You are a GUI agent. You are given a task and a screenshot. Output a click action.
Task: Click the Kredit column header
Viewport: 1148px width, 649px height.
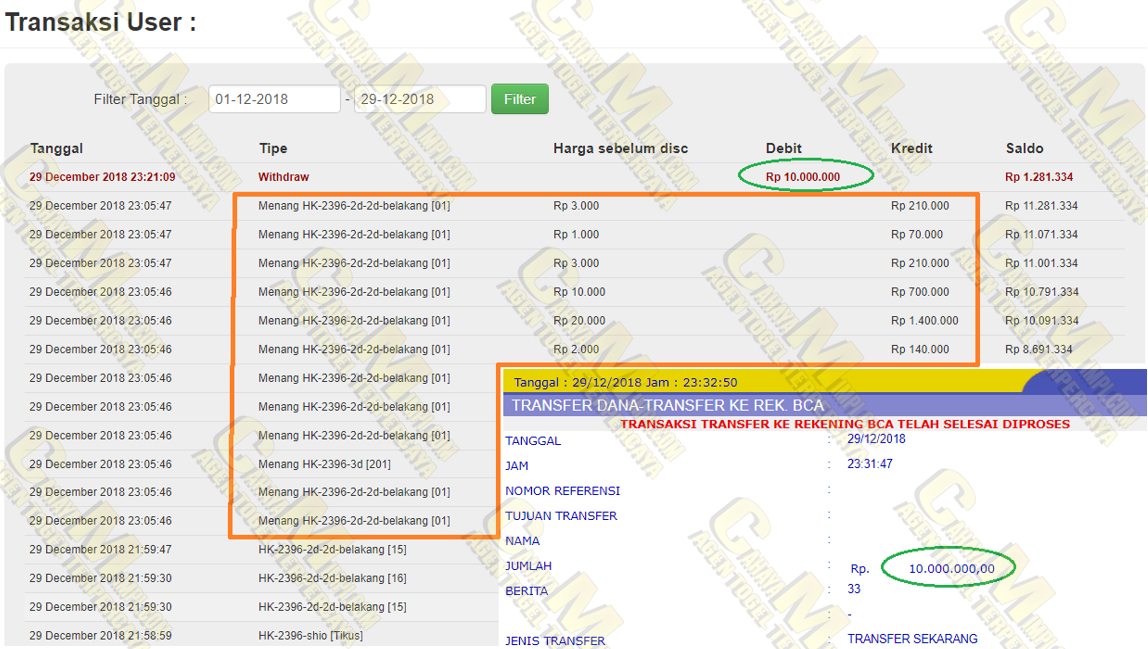coord(911,148)
